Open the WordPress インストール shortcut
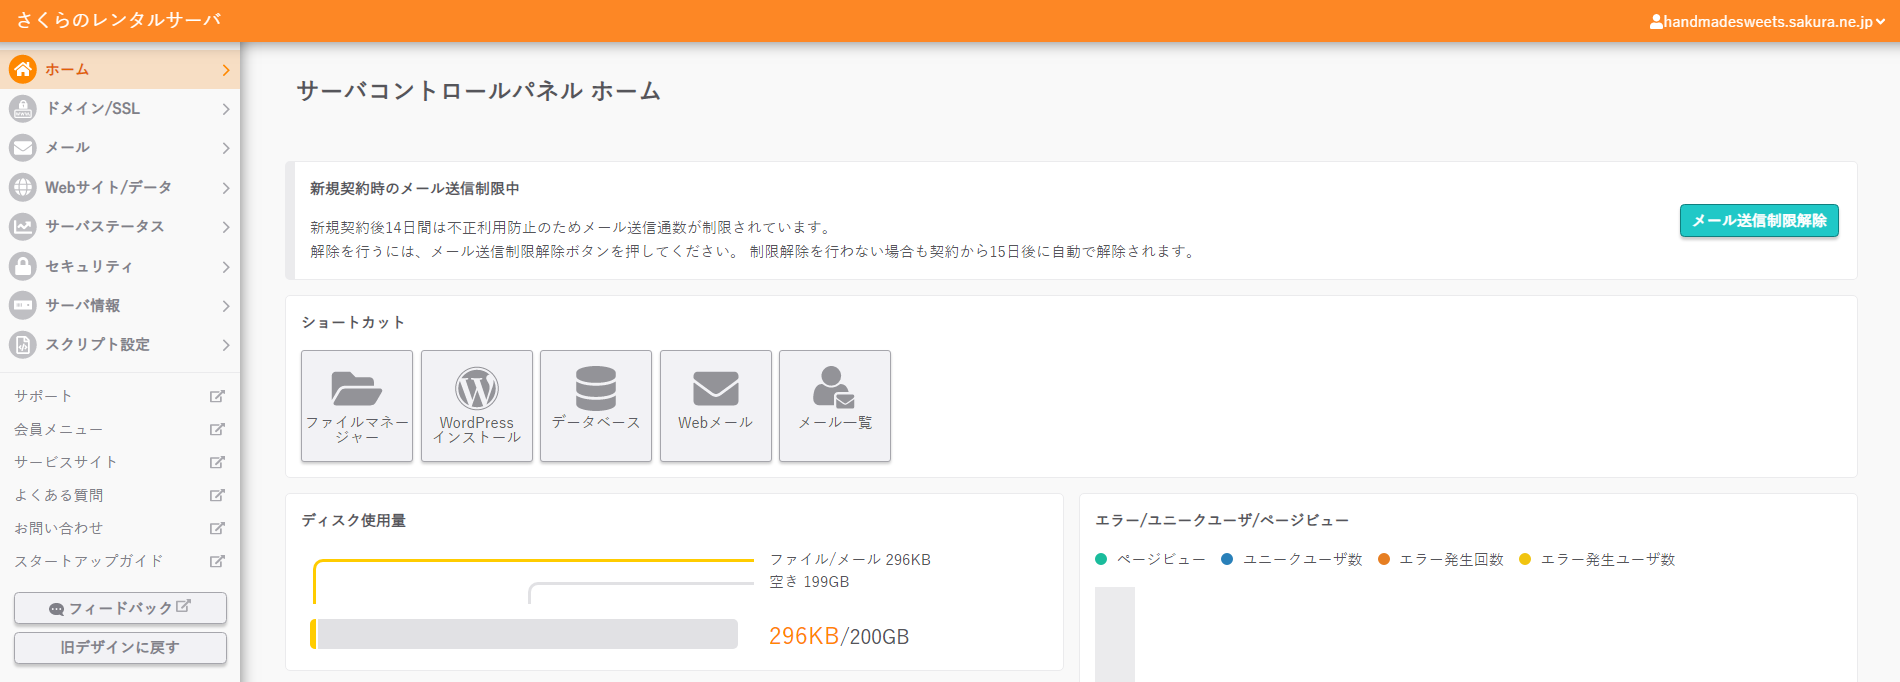 point(477,405)
